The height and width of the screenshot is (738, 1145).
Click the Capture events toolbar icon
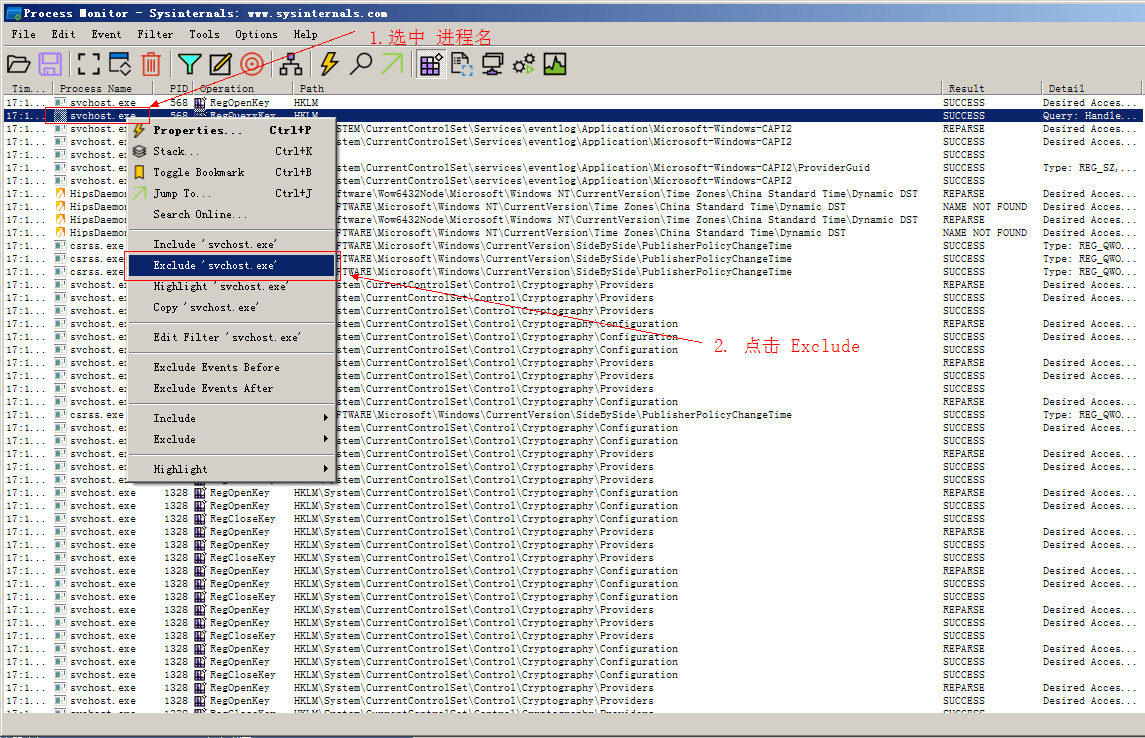89,64
